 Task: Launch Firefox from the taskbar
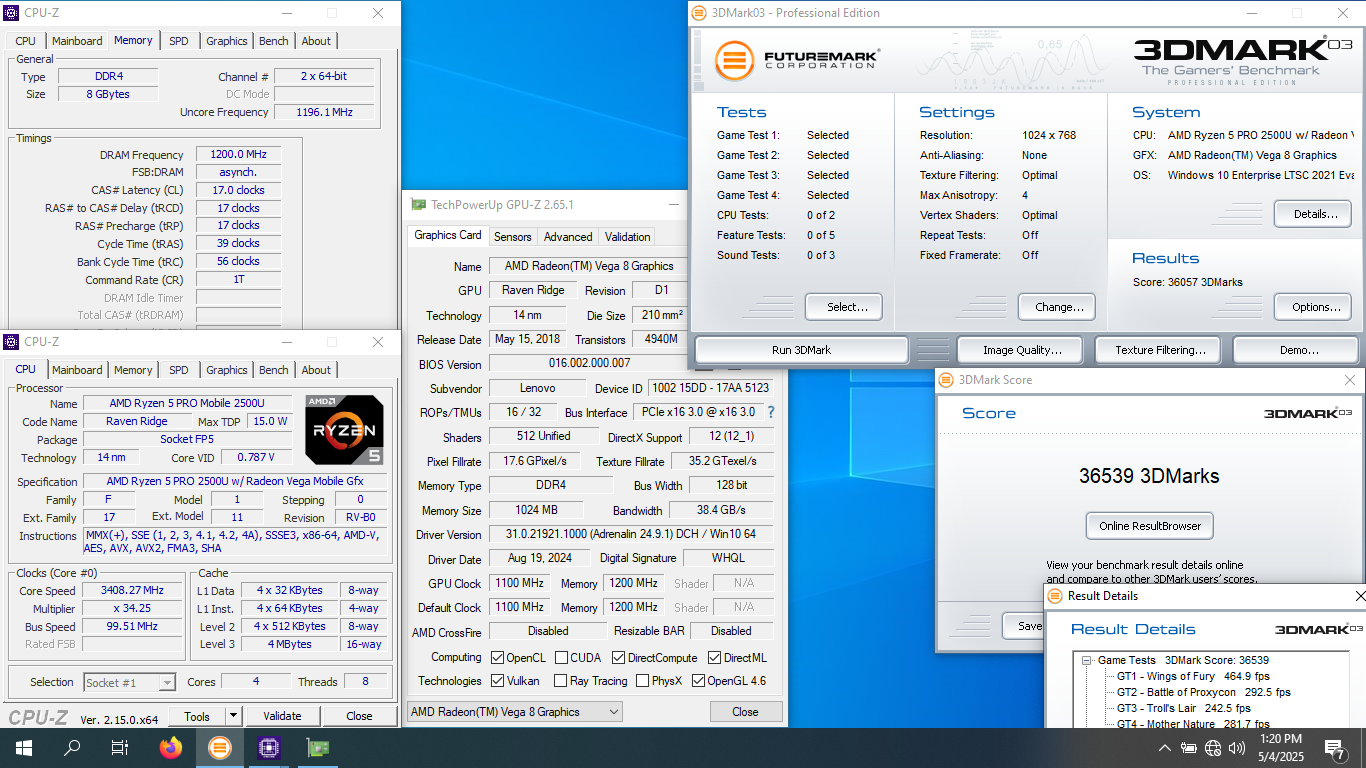(x=171, y=747)
